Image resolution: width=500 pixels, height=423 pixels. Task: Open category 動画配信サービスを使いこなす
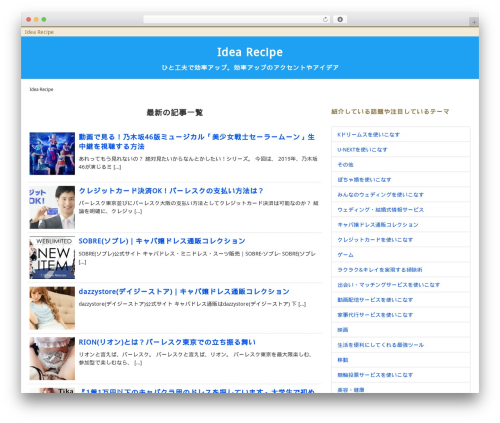(375, 300)
